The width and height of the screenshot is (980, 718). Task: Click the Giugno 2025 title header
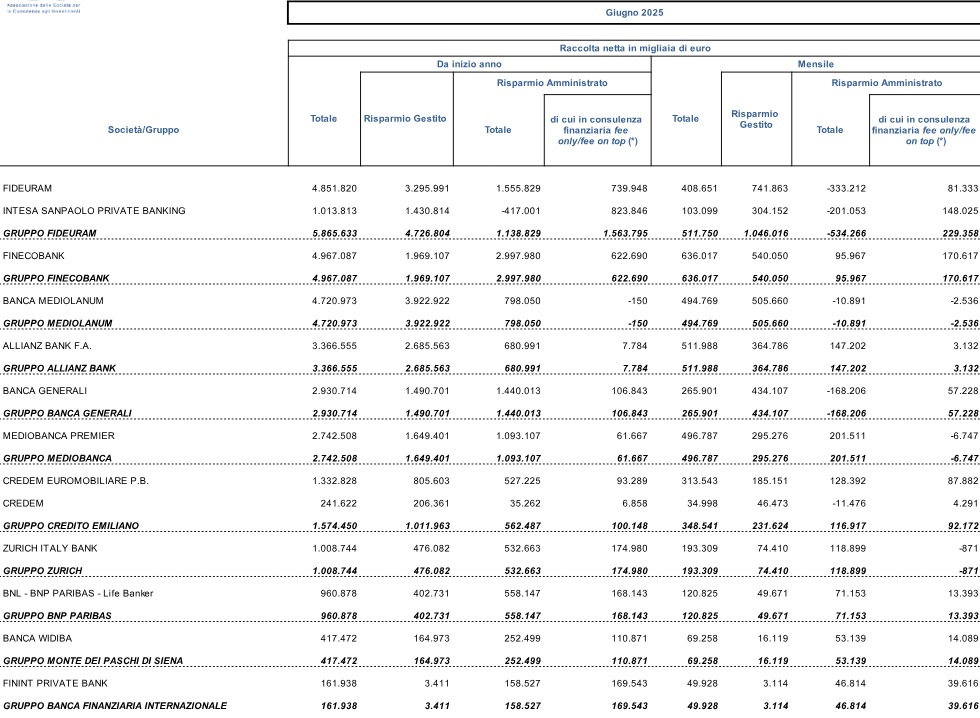coord(634,12)
